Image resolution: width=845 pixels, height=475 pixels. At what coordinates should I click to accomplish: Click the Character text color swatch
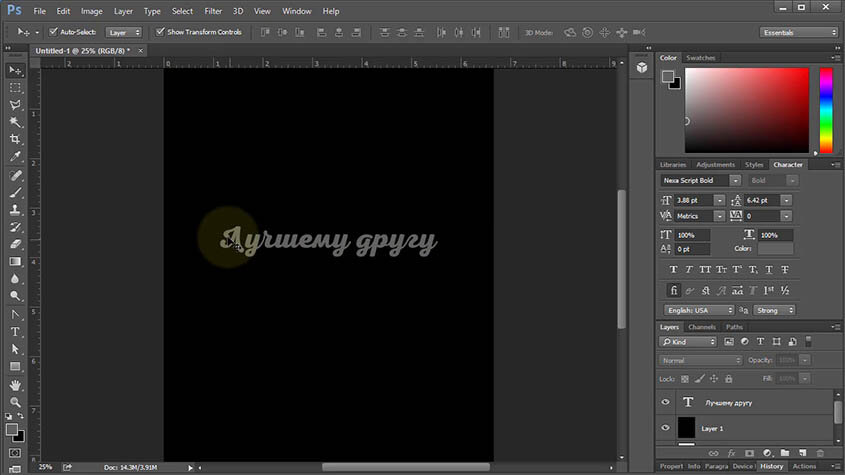[x=775, y=249]
